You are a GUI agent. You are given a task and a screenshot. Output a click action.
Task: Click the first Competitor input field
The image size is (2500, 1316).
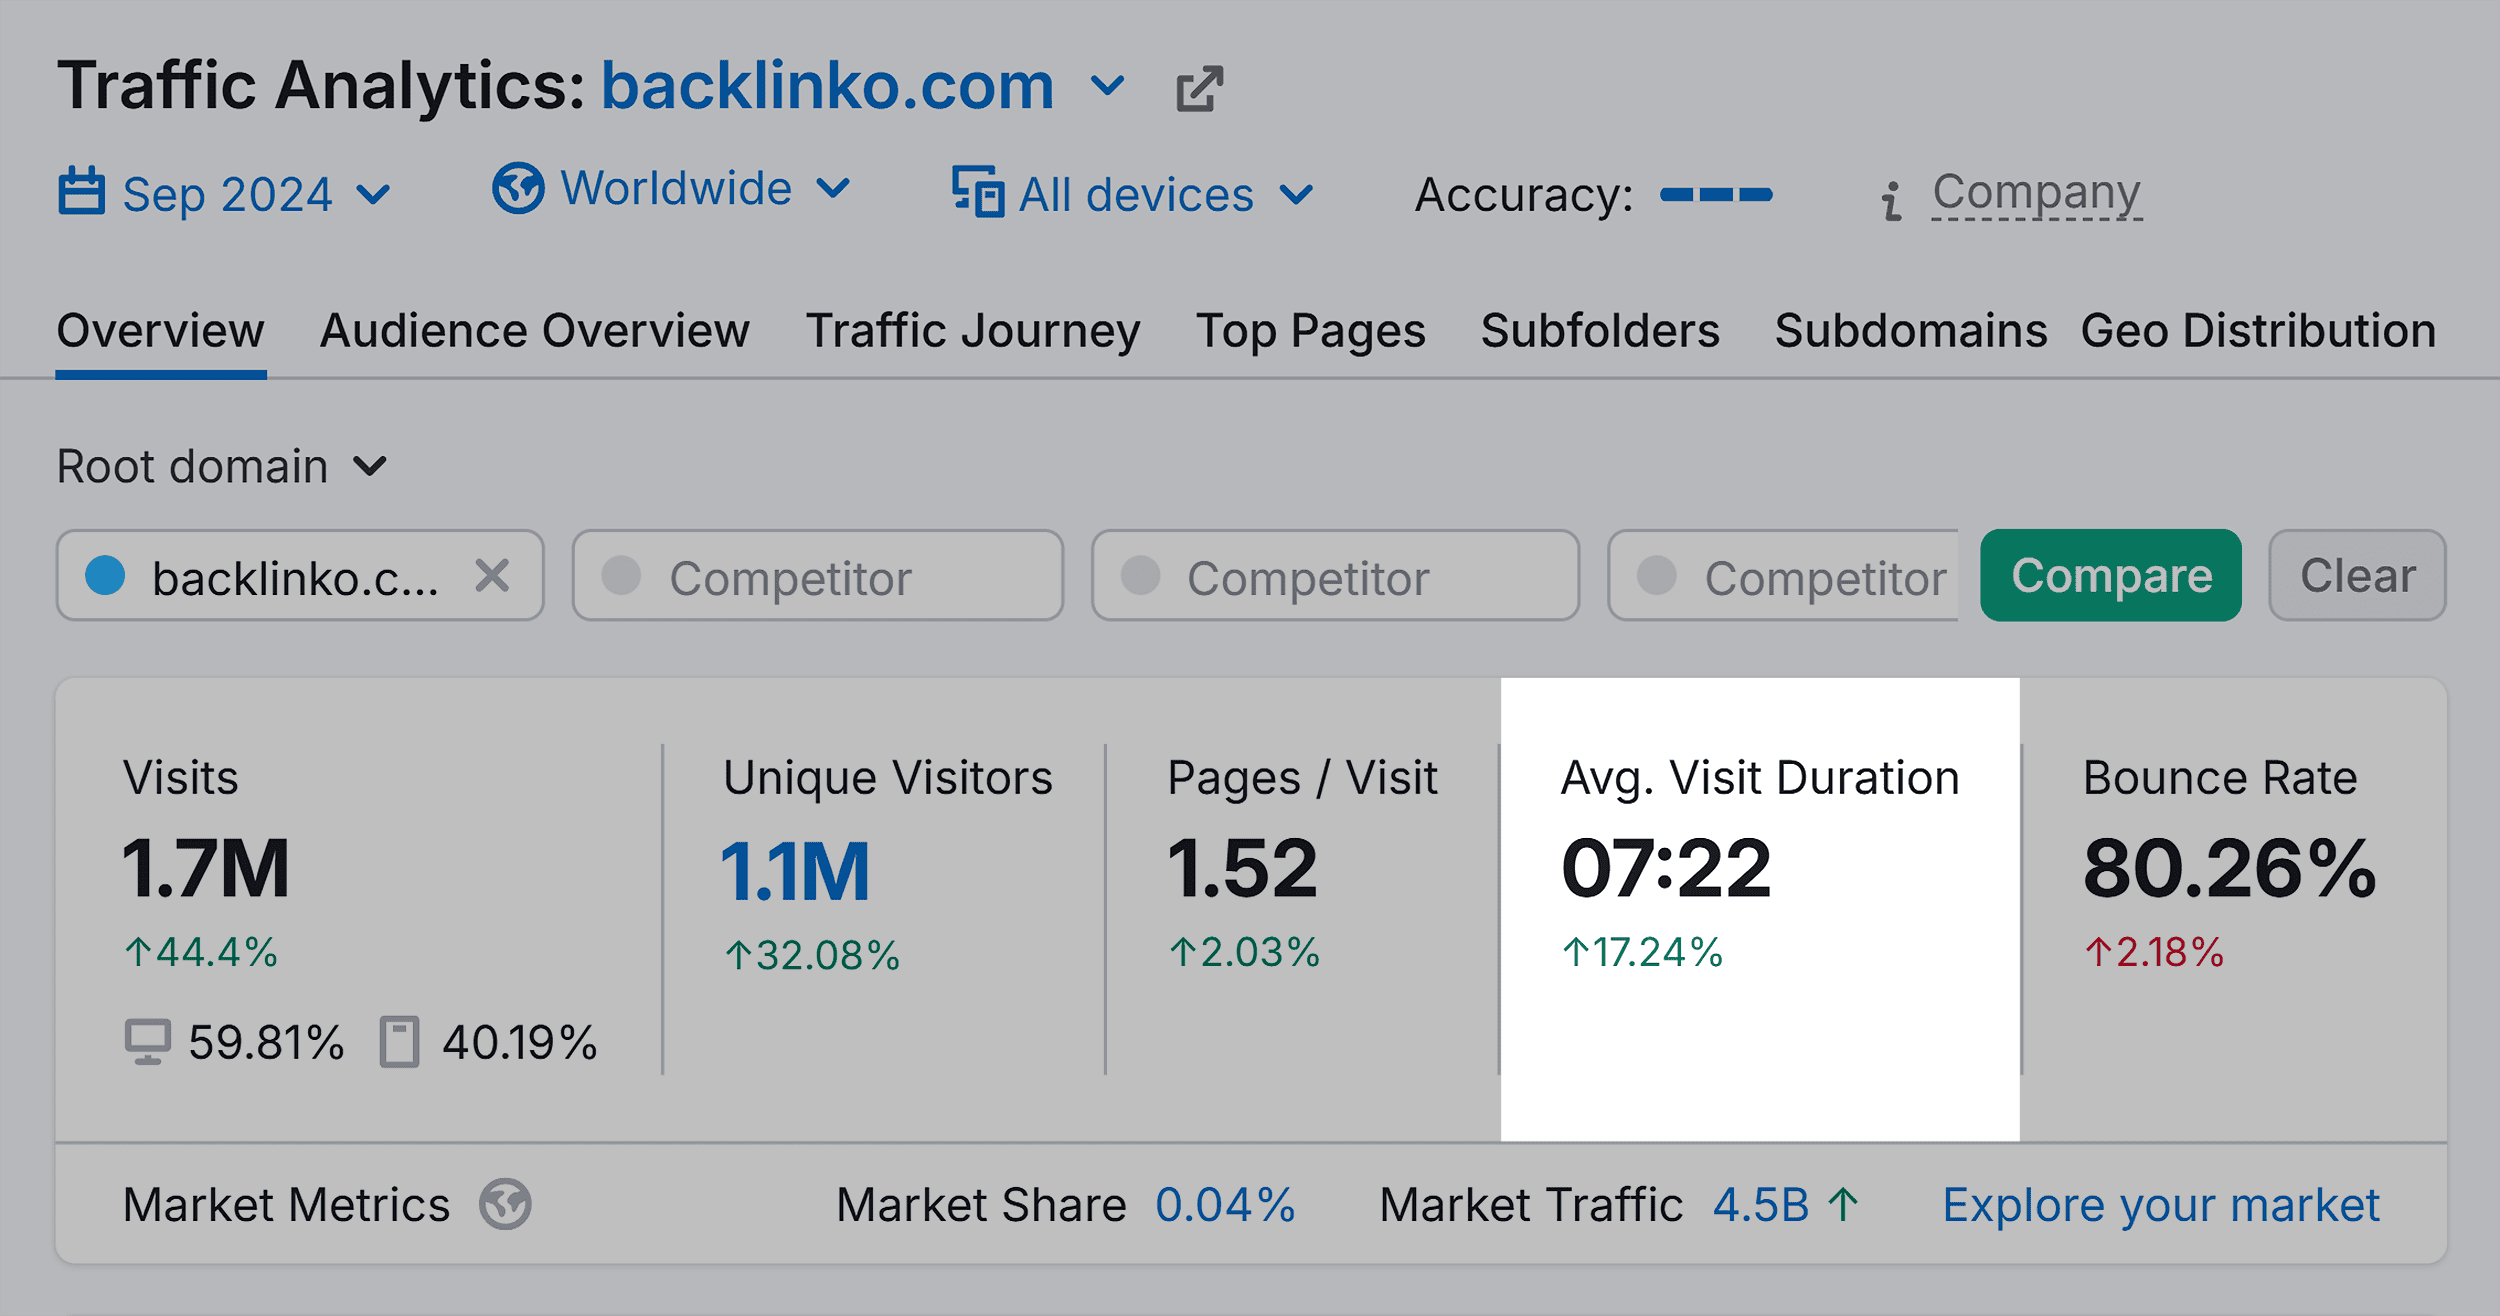pyautogui.click(x=818, y=575)
